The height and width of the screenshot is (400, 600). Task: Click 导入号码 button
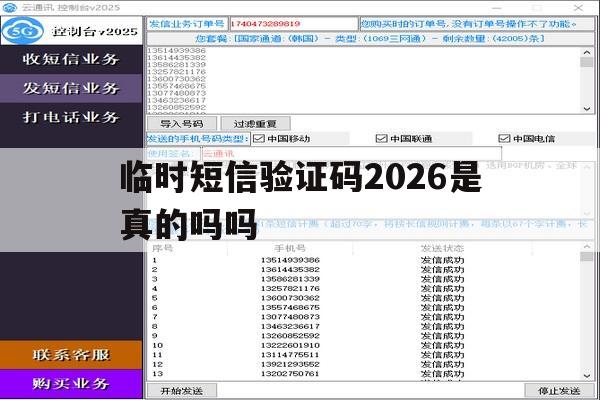pyautogui.click(x=182, y=124)
